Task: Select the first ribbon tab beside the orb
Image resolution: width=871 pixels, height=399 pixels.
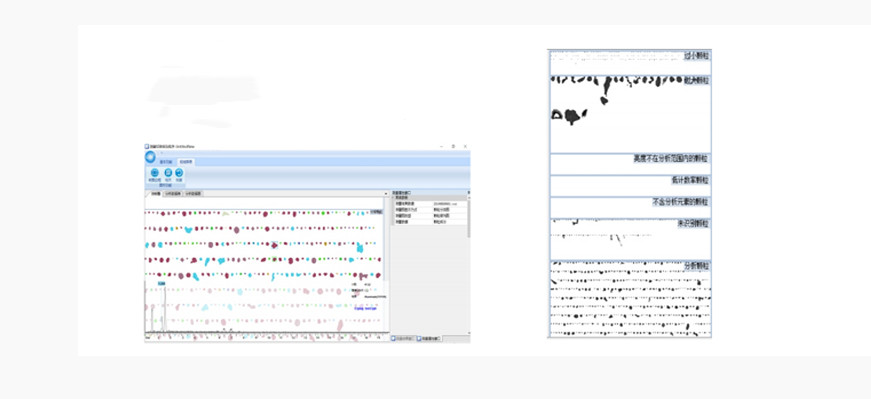Action: pos(166,162)
